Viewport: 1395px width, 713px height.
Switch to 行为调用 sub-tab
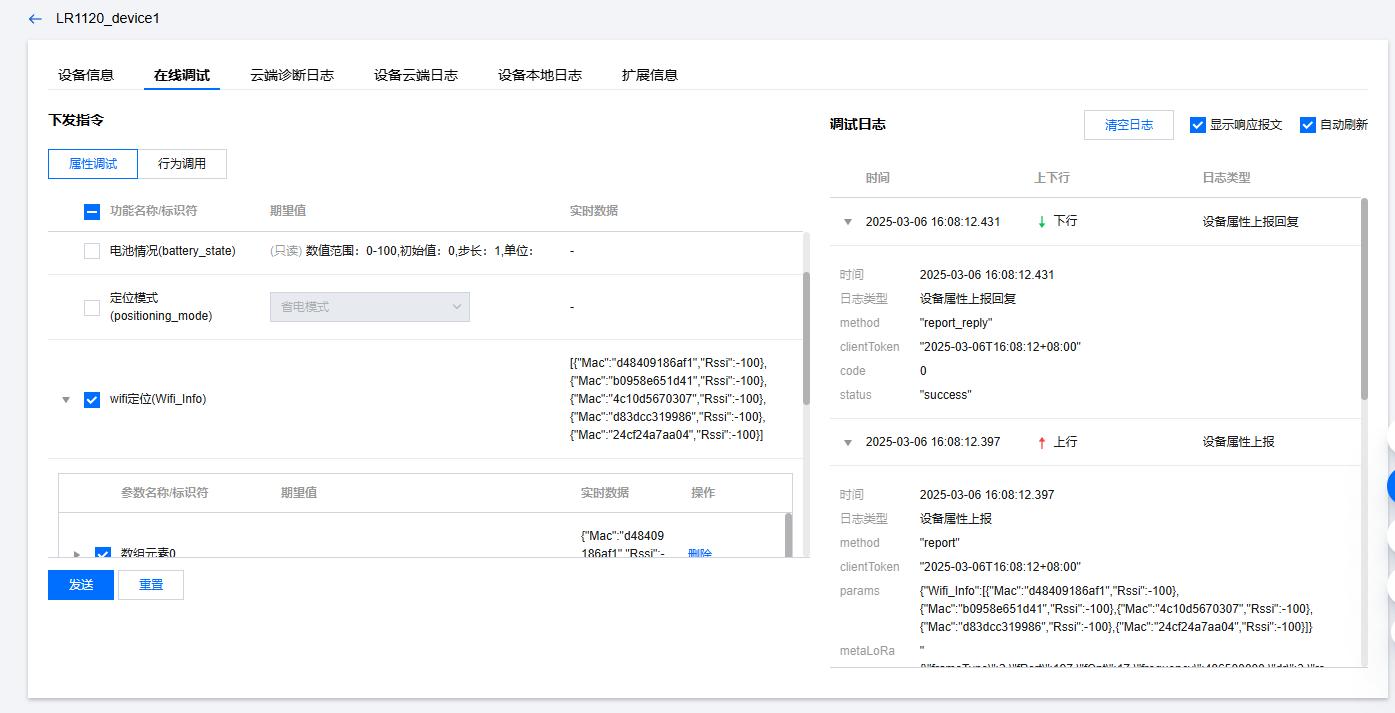[182, 164]
